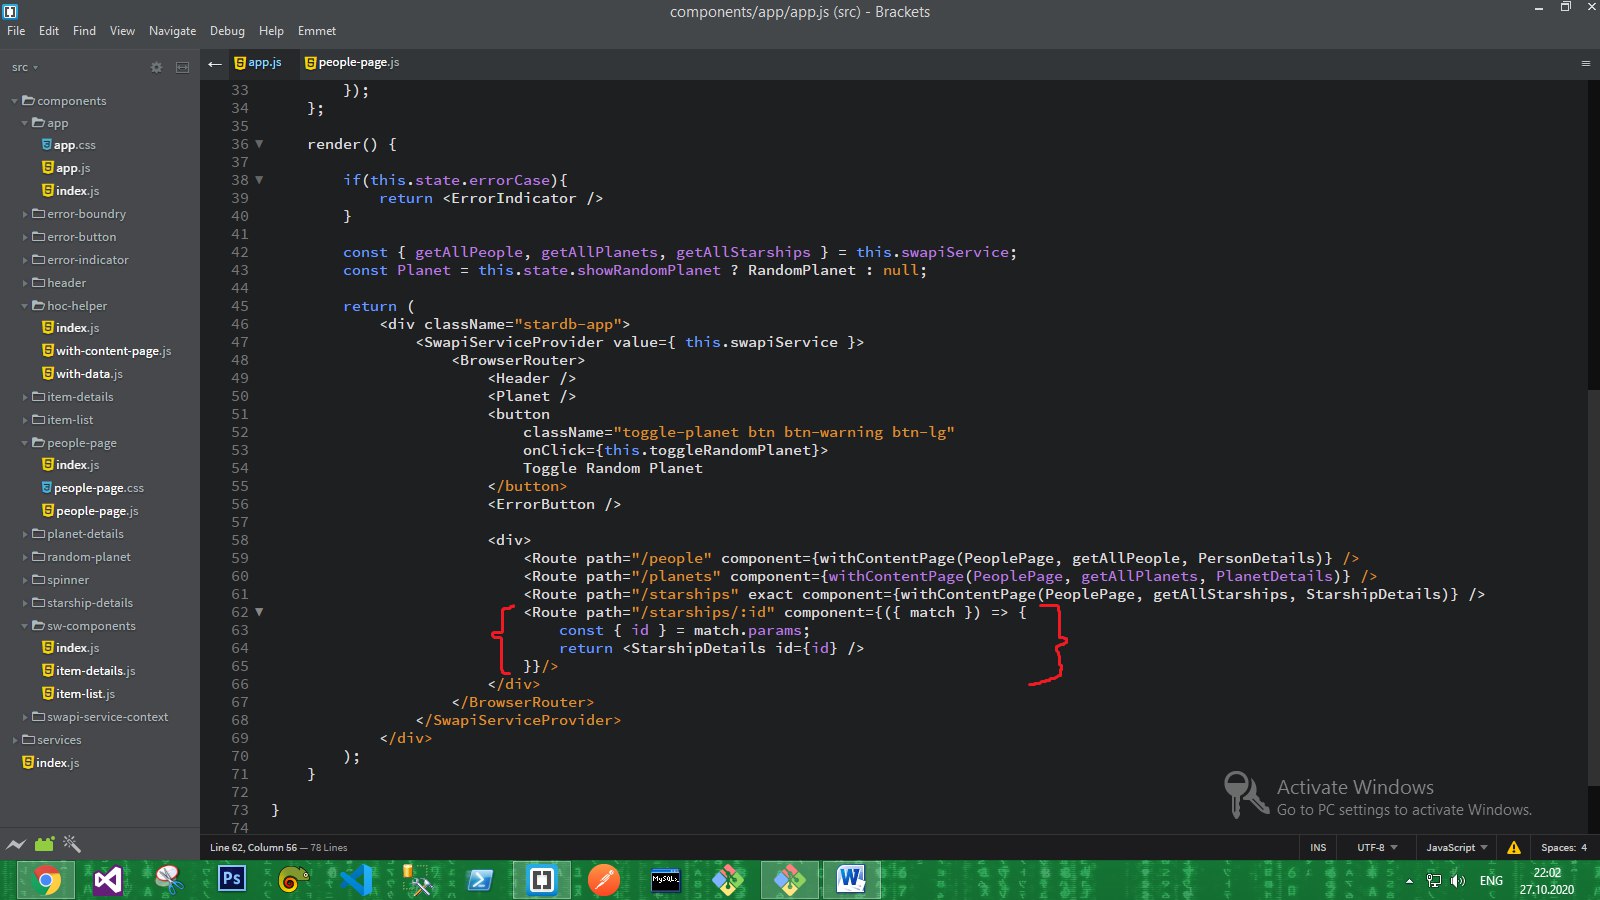Collapse code fold arrow at line 36
The image size is (1600, 900).
click(x=259, y=144)
